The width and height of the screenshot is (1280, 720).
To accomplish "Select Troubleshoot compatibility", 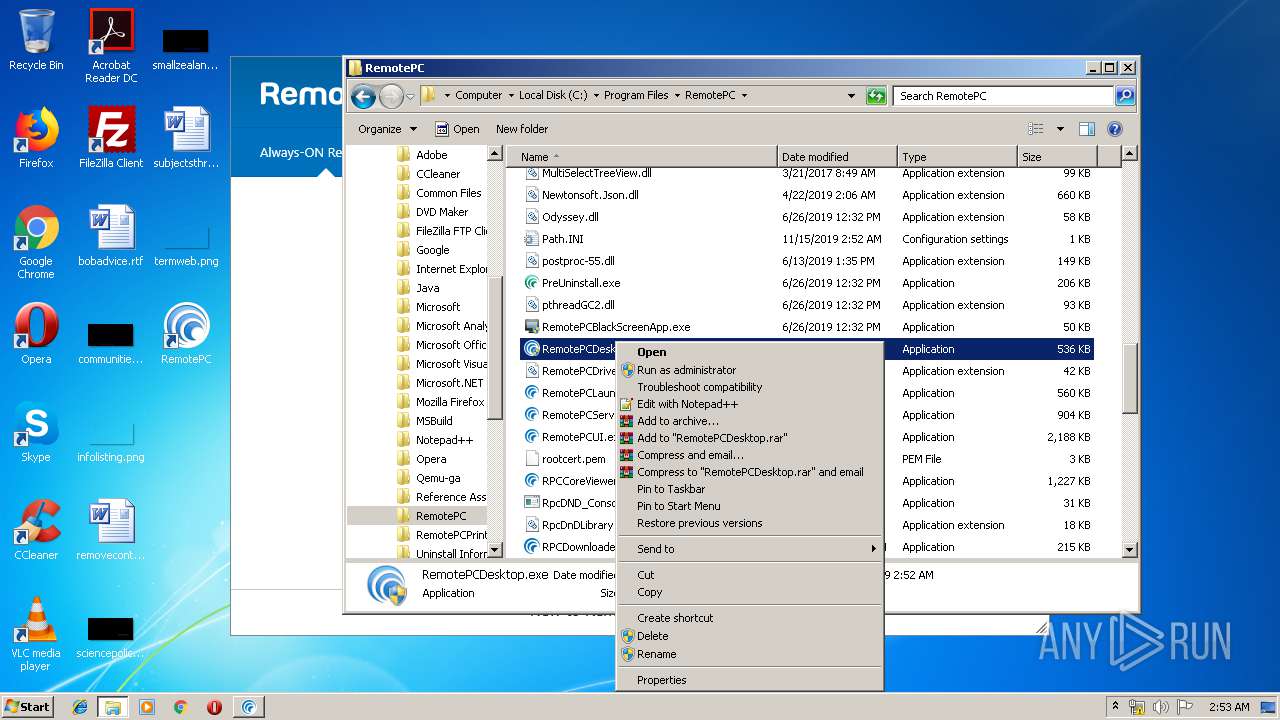I will coord(749,387).
